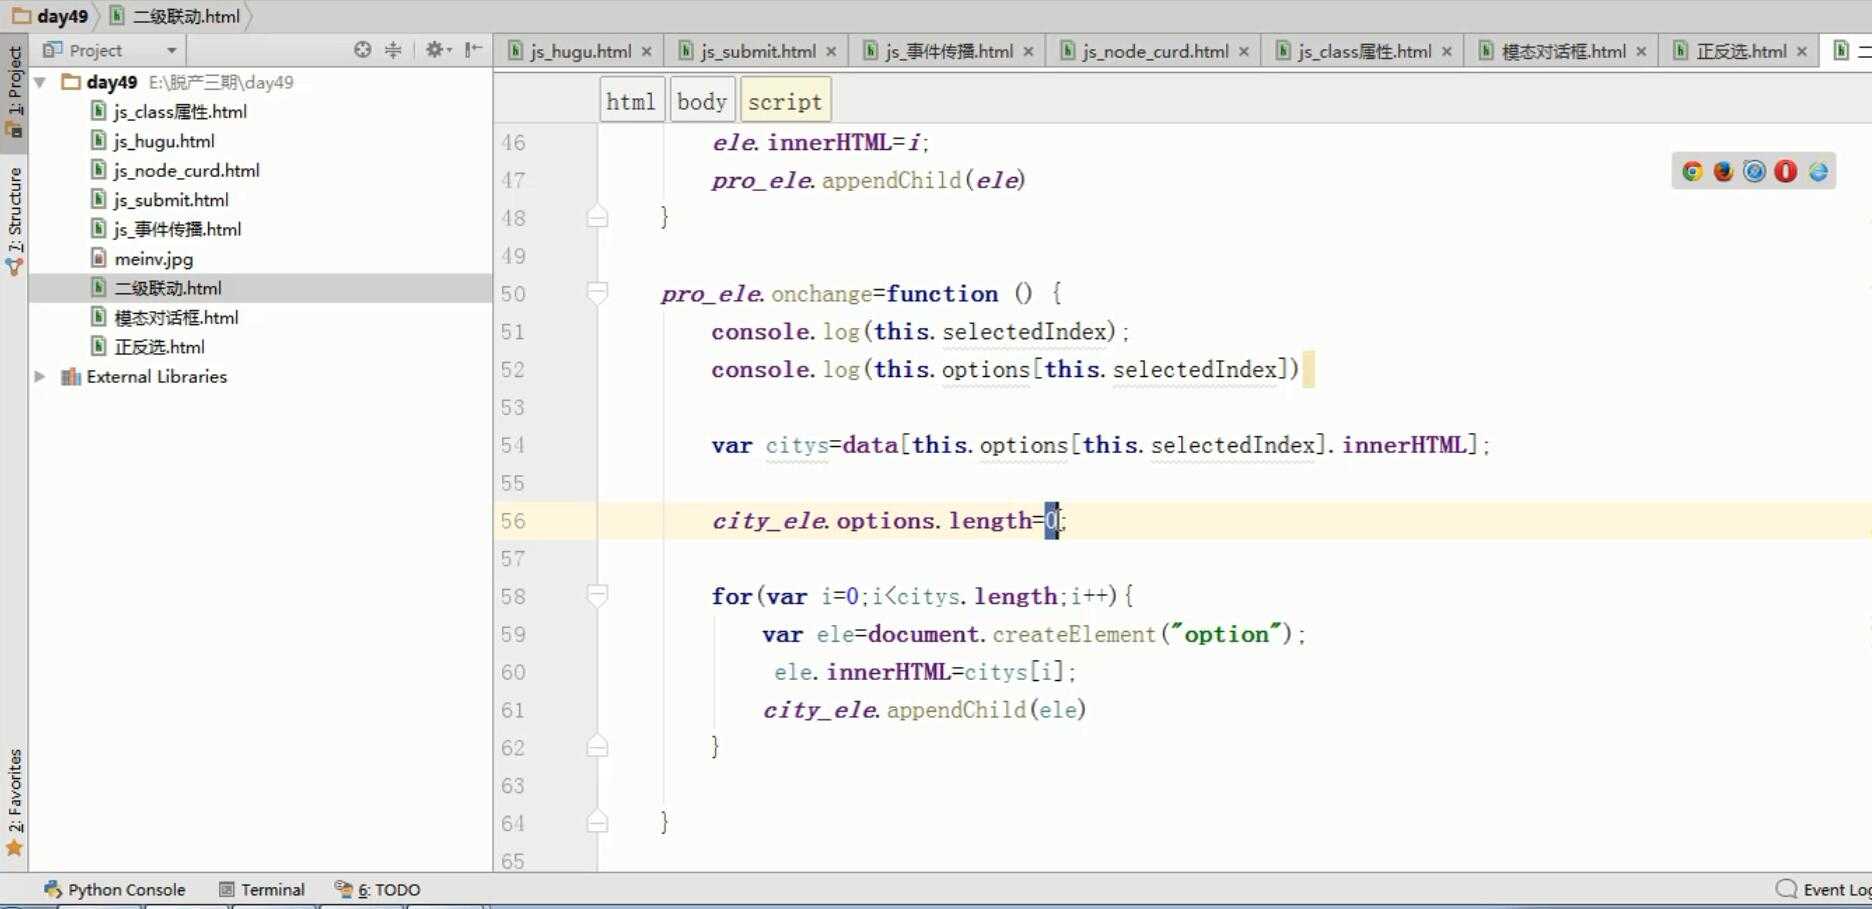Fold the code block ending on line 48
Screen dimensions: 1872x909
coord(597,217)
